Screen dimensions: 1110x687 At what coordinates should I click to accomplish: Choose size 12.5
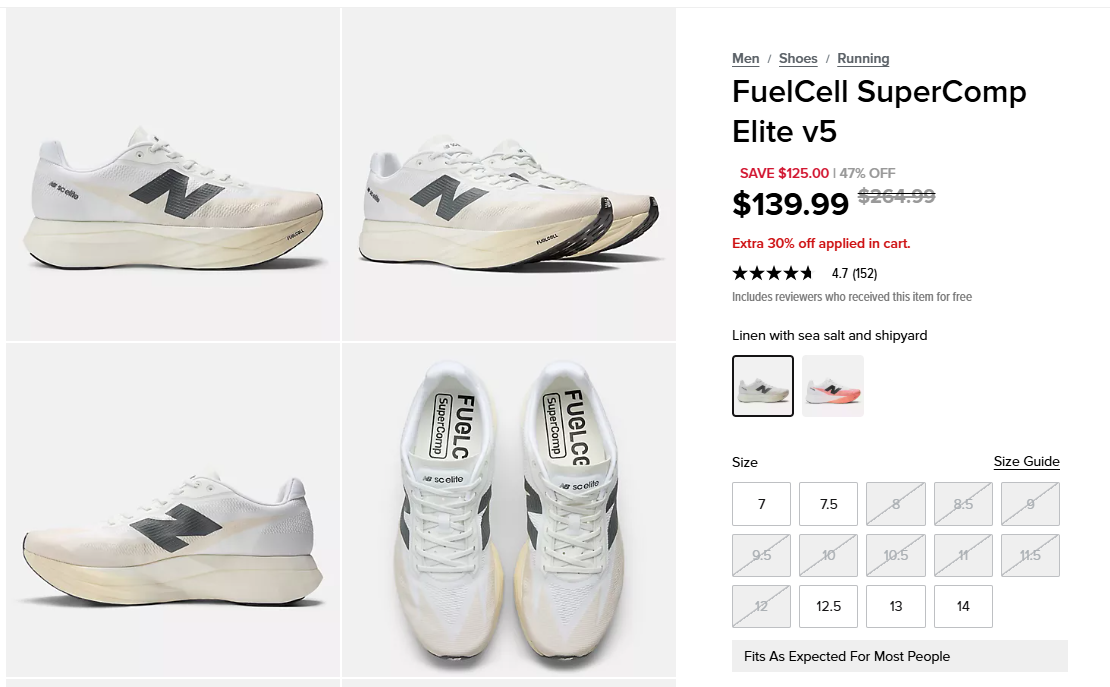tap(828, 606)
